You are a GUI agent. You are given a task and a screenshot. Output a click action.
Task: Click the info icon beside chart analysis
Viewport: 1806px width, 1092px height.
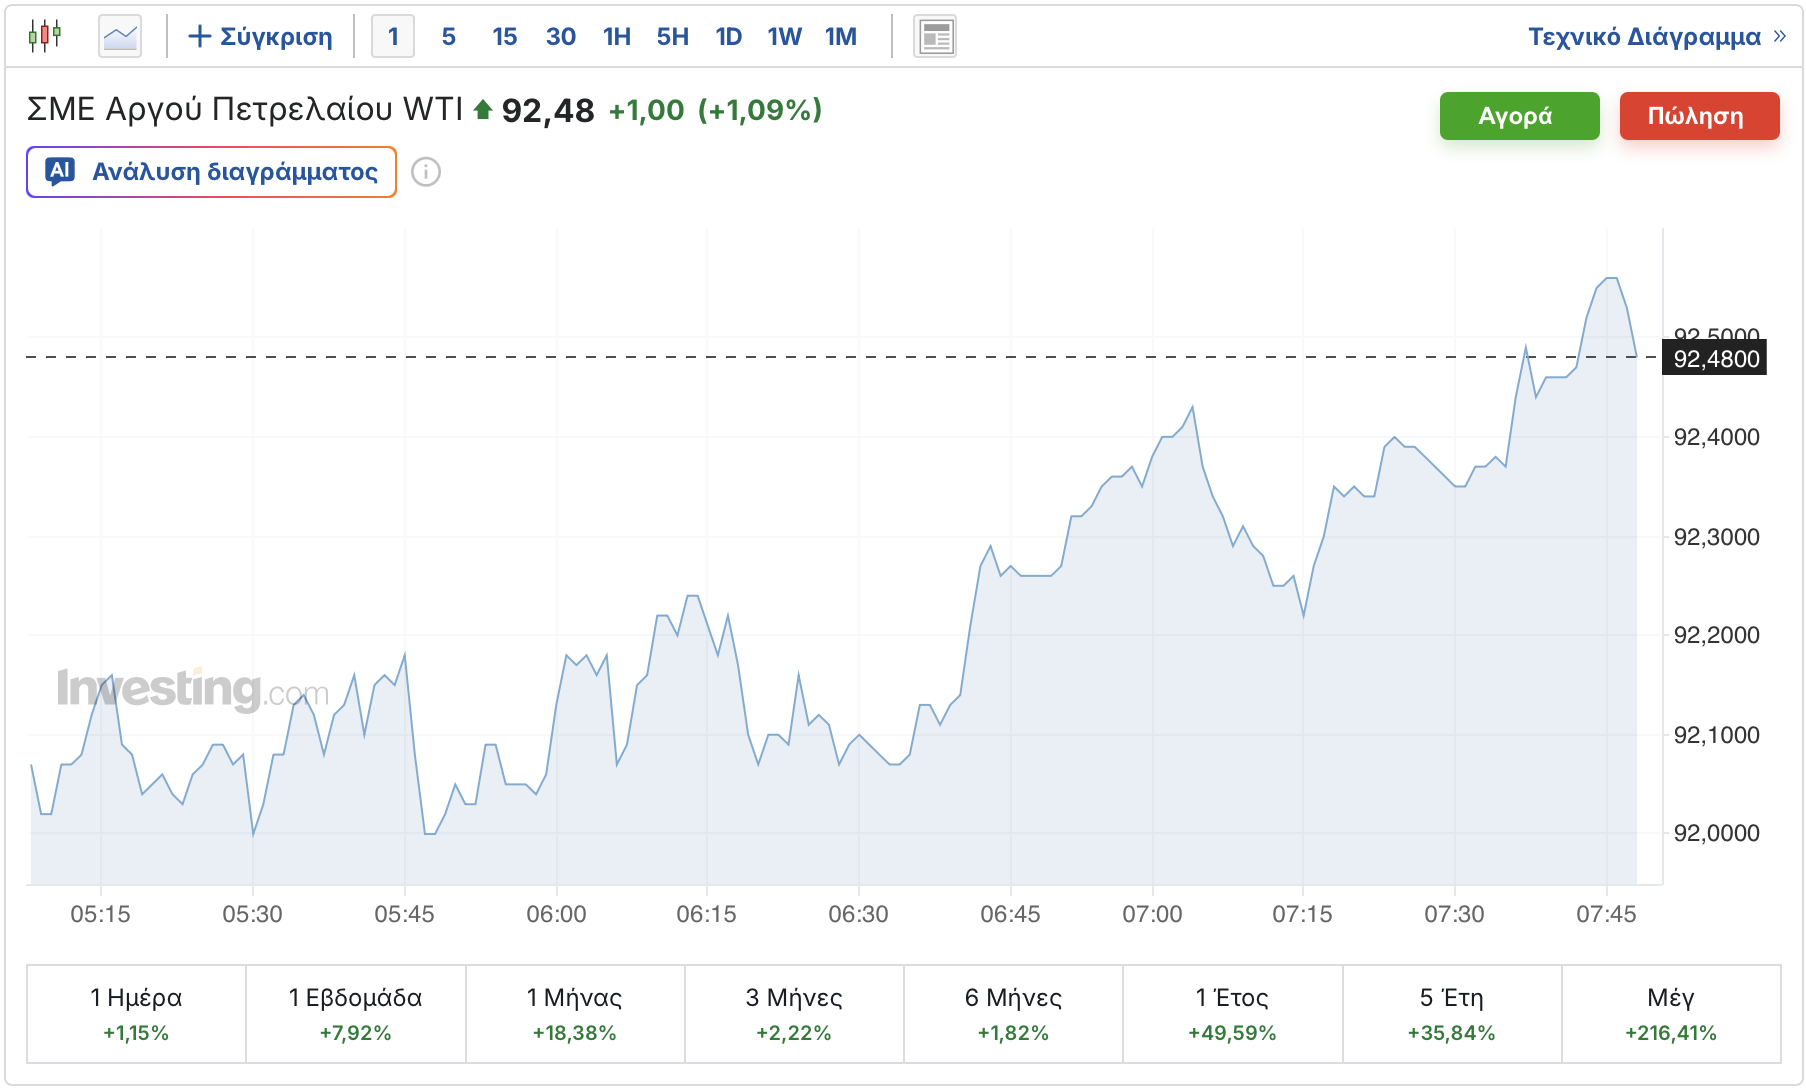click(426, 172)
